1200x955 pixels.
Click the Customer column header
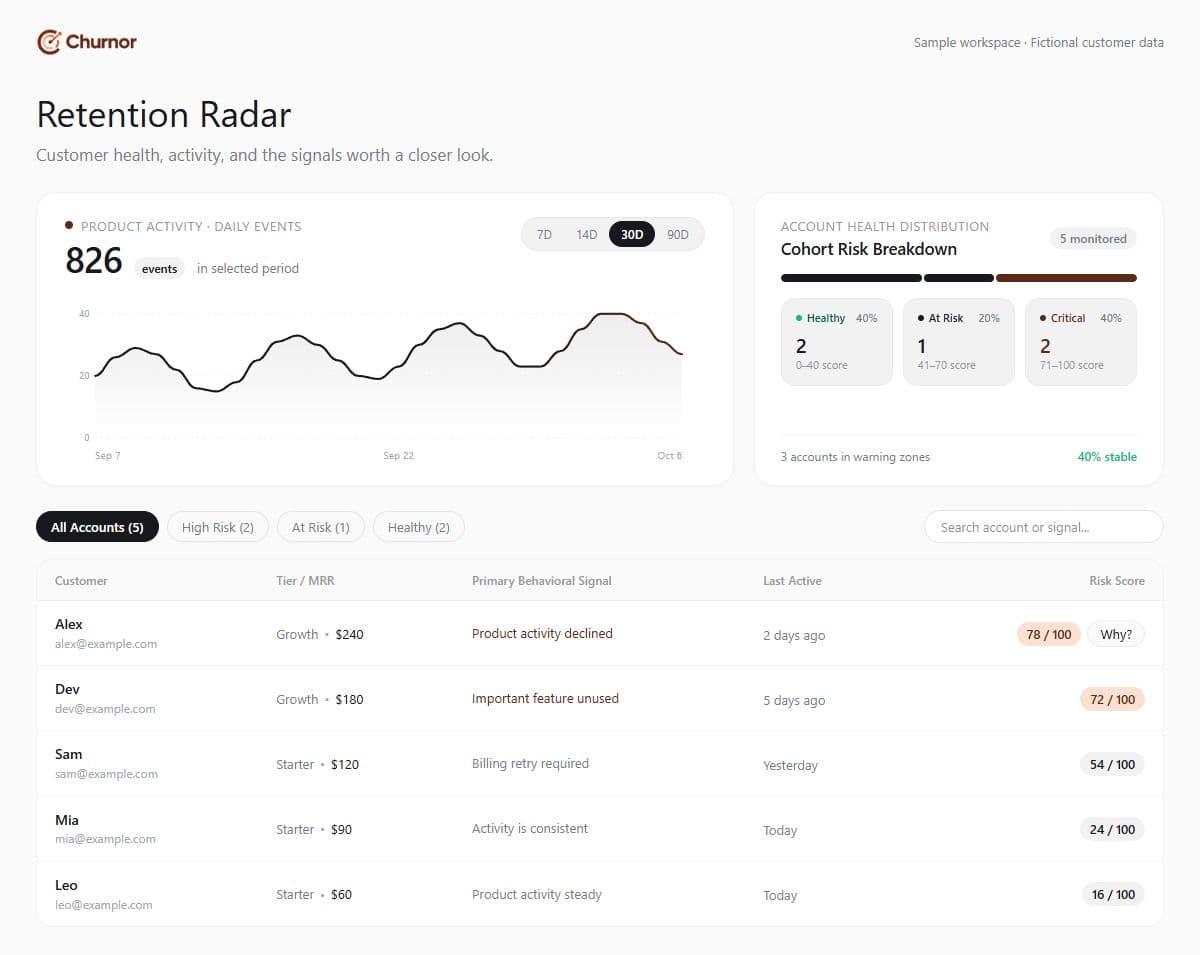coord(81,581)
